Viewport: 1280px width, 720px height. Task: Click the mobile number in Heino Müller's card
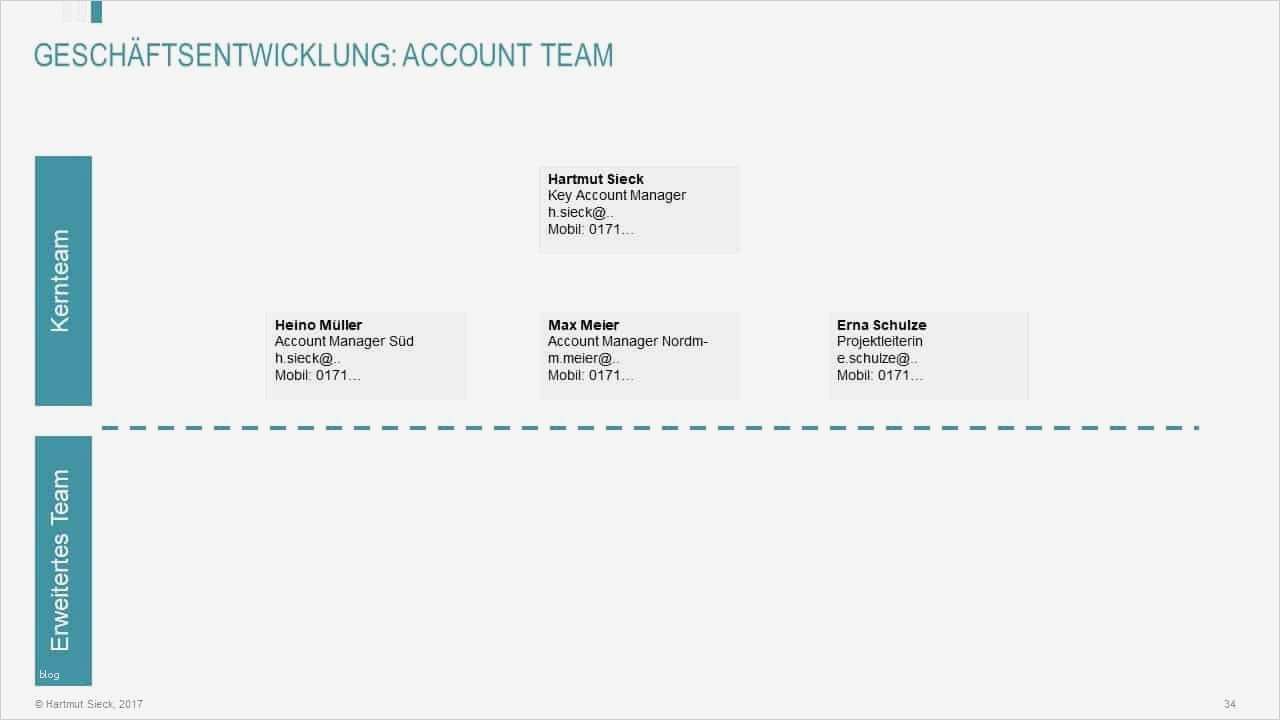click(318, 375)
